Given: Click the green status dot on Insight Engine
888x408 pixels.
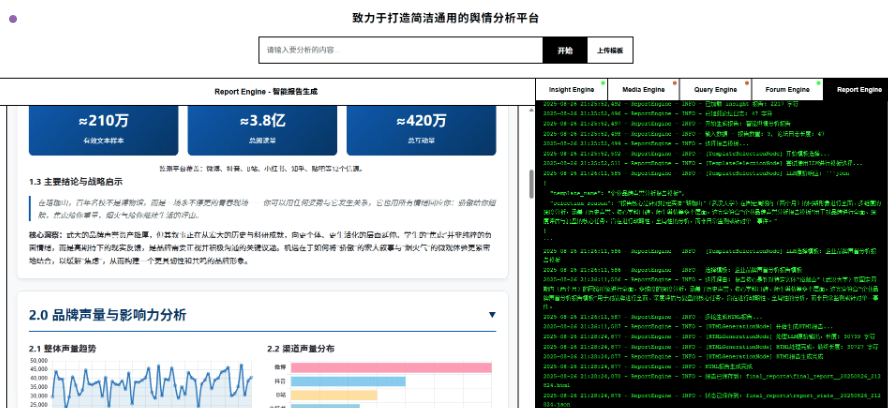Looking at the screenshot, I should pos(603,82).
